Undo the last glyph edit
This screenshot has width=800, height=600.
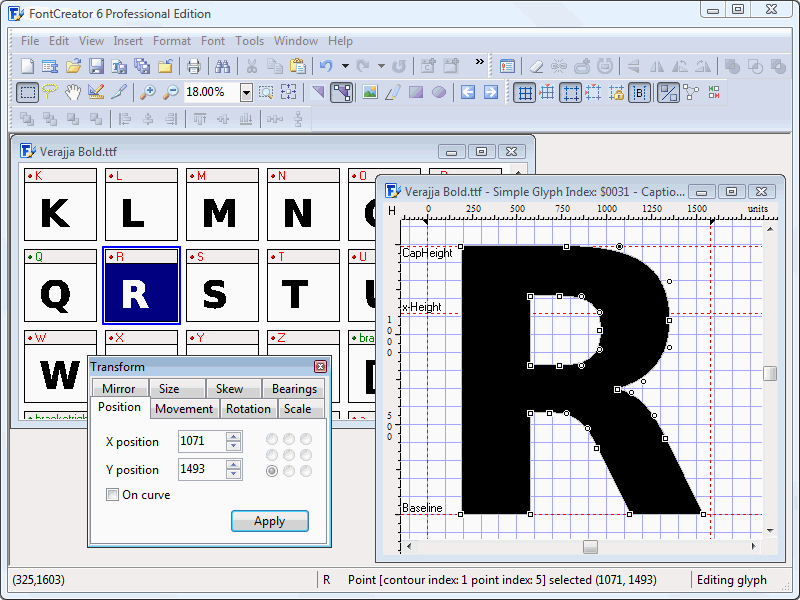click(327, 66)
